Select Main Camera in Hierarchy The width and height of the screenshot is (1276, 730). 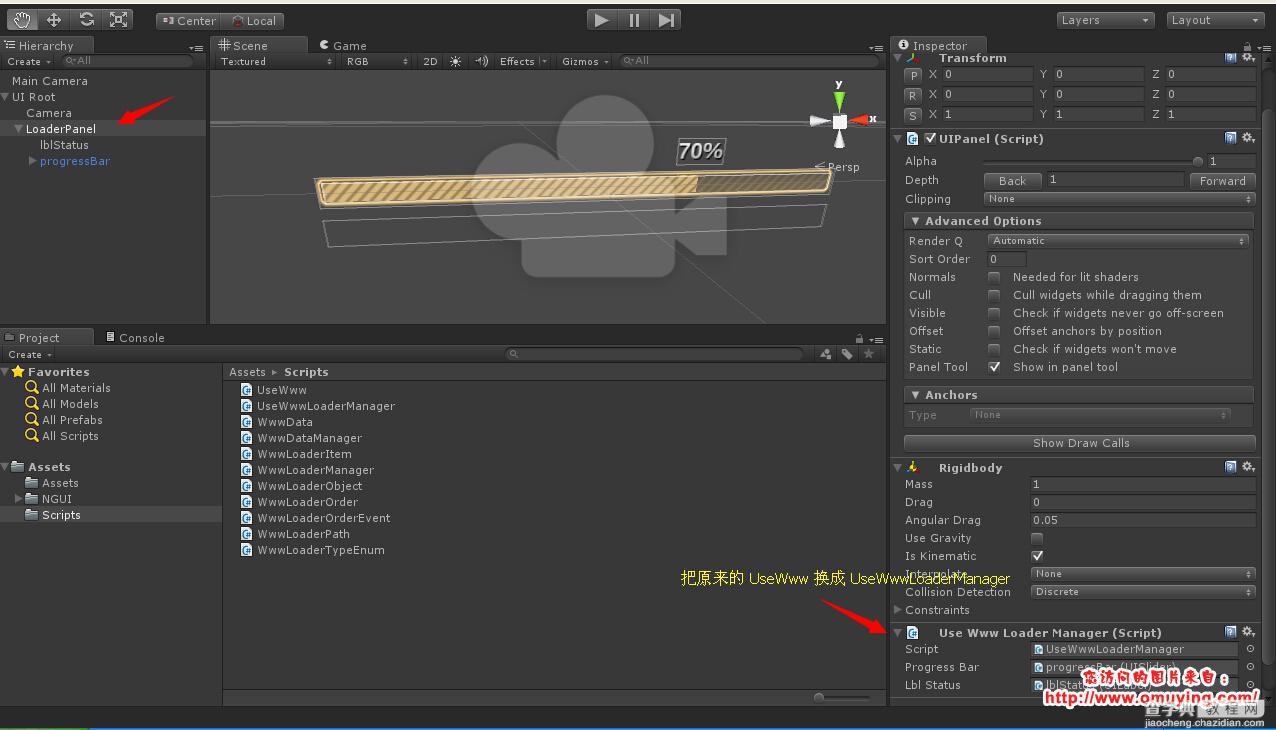click(x=50, y=81)
